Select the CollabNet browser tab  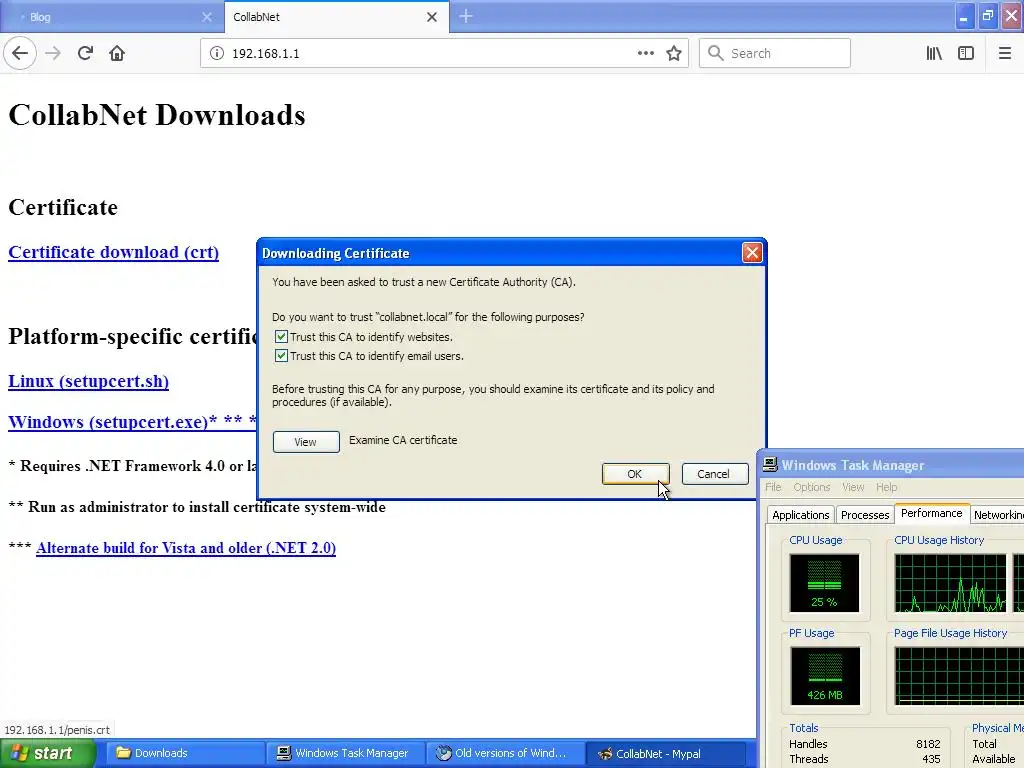(336, 17)
